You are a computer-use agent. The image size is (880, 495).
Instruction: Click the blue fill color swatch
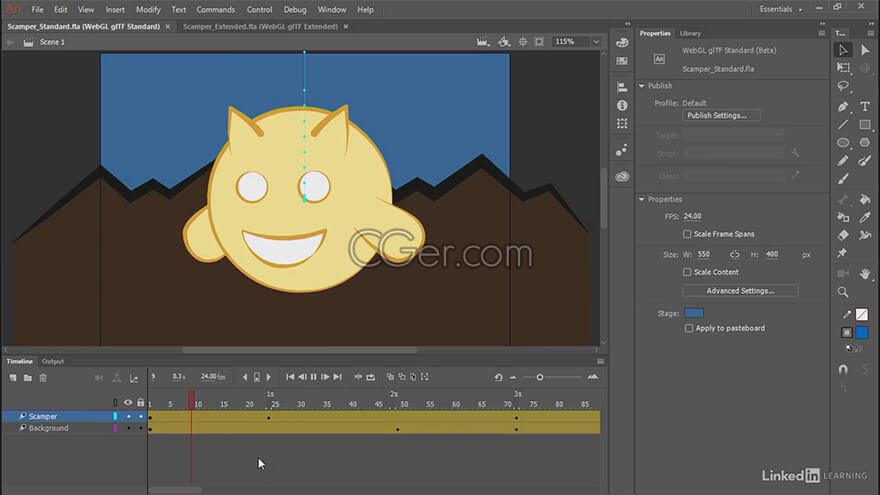tap(862, 333)
